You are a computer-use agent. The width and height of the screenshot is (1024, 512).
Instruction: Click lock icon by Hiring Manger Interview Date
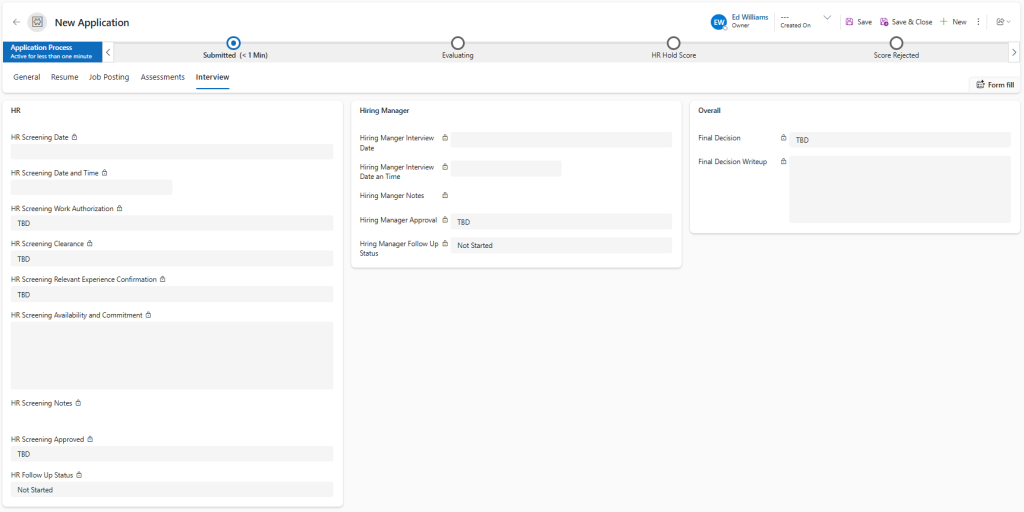point(445,138)
